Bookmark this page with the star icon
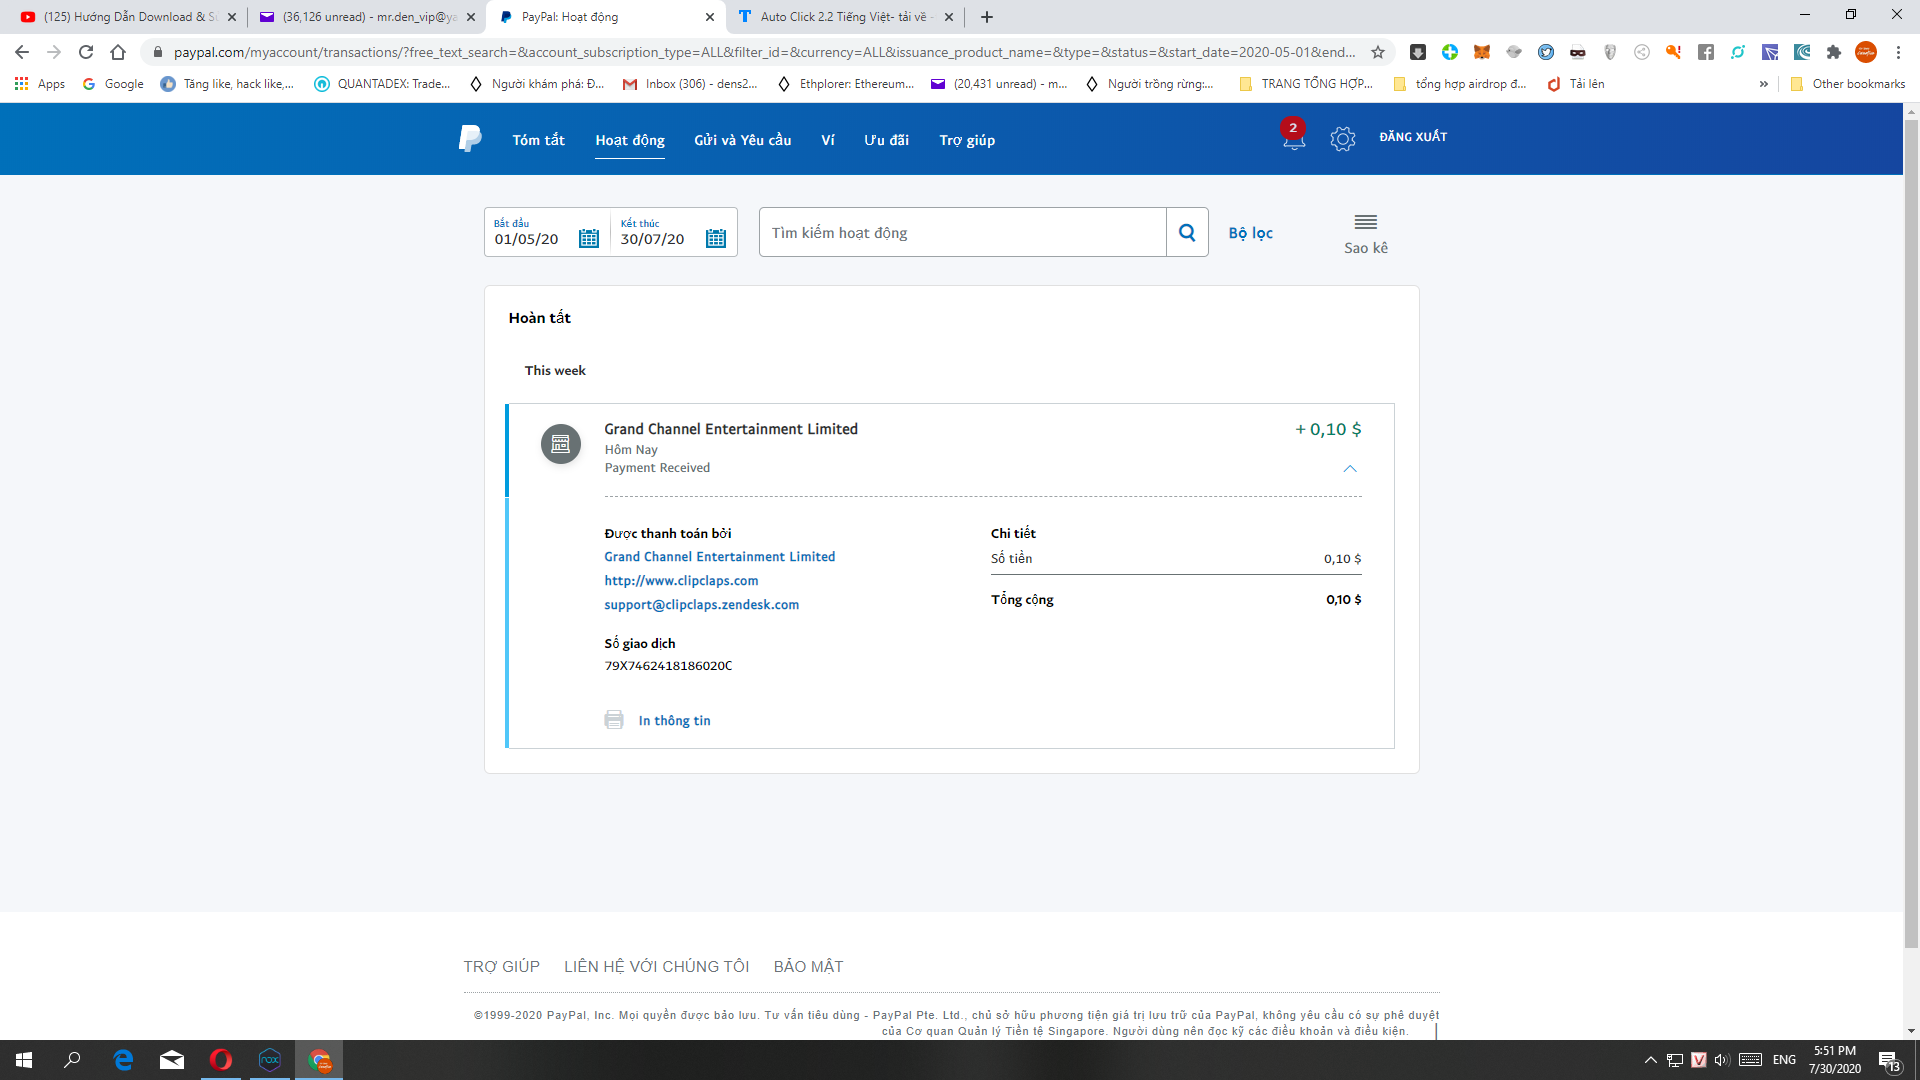This screenshot has width=1920, height=1080. click(x=1378, y=52)
